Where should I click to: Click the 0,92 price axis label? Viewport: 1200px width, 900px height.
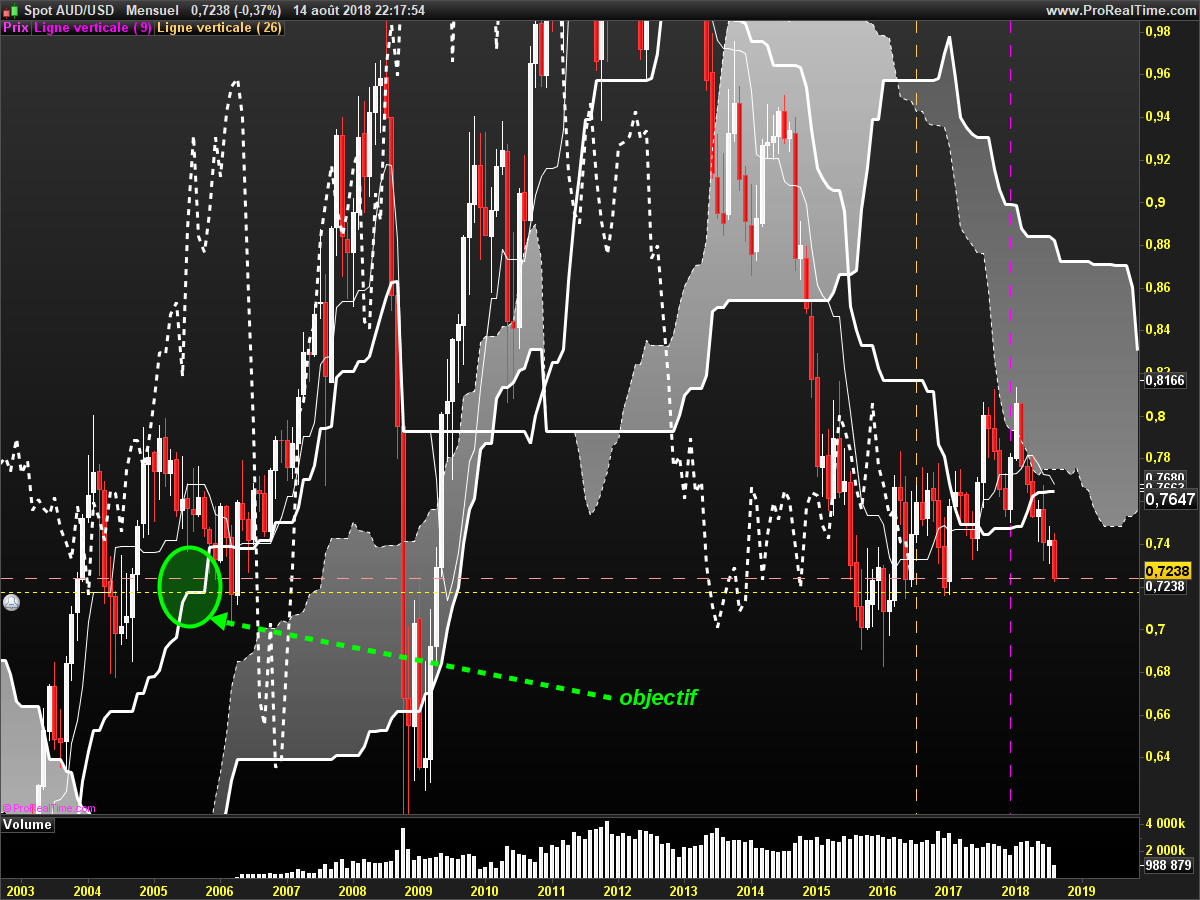coord(1158,159)
